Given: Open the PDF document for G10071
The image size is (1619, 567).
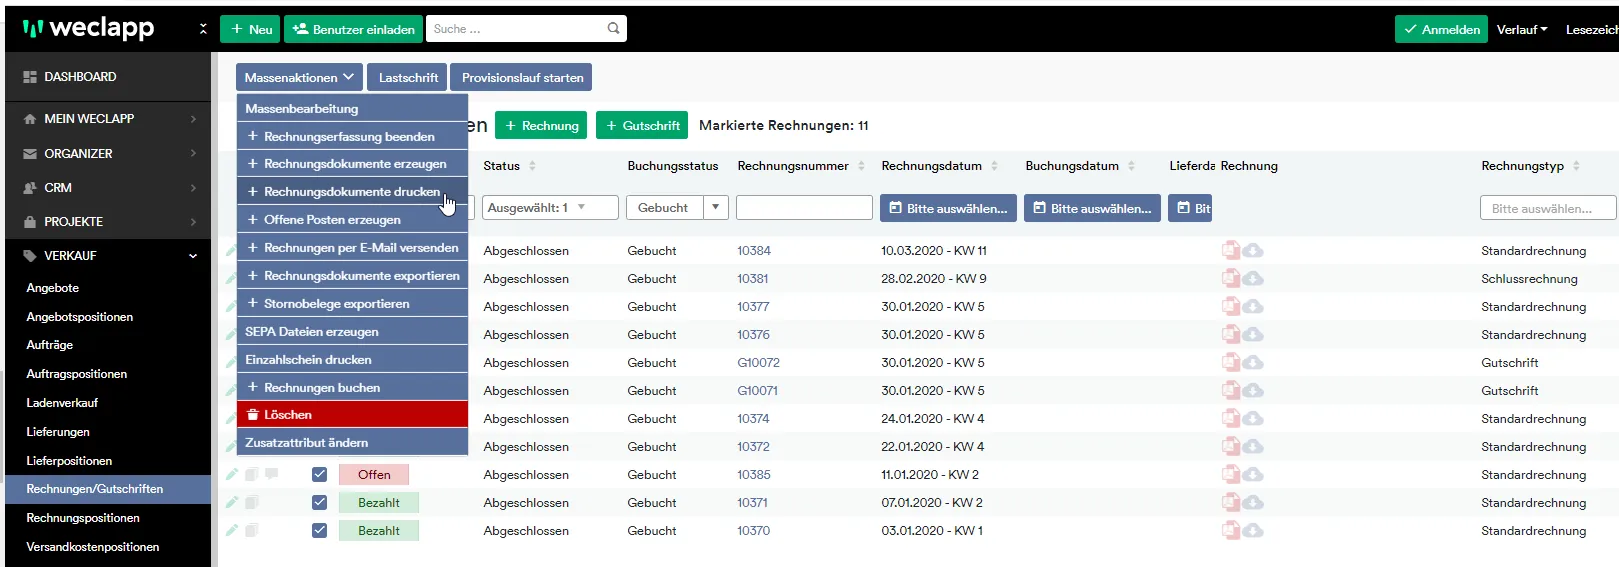Looking at the screenshot, I should 1231,390.
